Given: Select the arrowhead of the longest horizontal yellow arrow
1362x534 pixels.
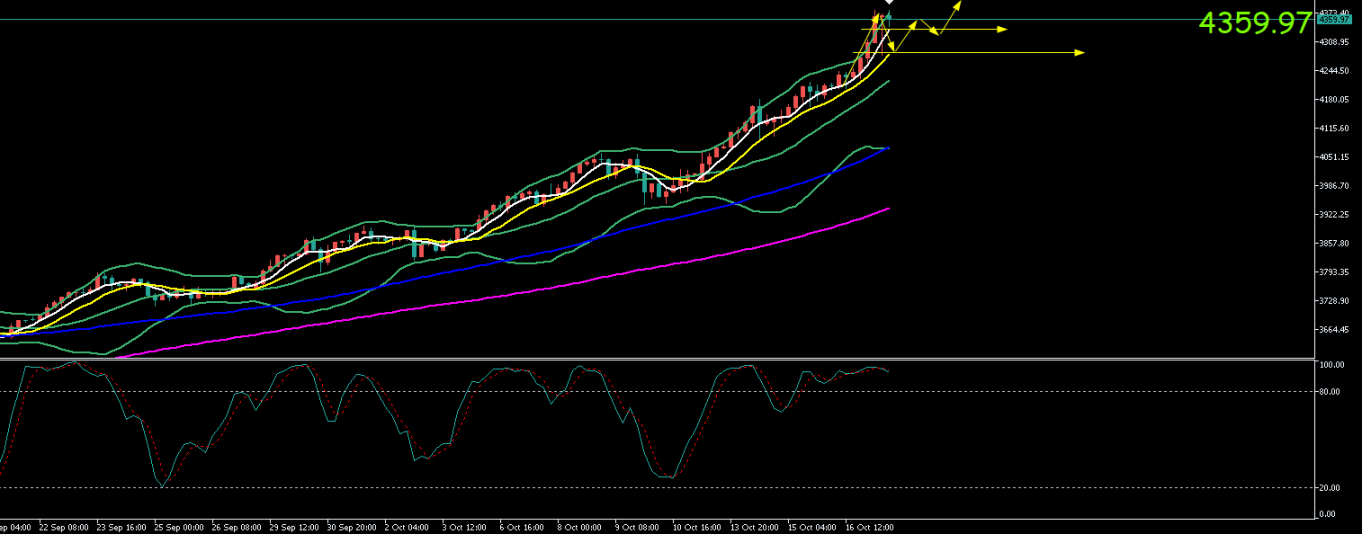Looking at the screenshot, I should 1079,52.
